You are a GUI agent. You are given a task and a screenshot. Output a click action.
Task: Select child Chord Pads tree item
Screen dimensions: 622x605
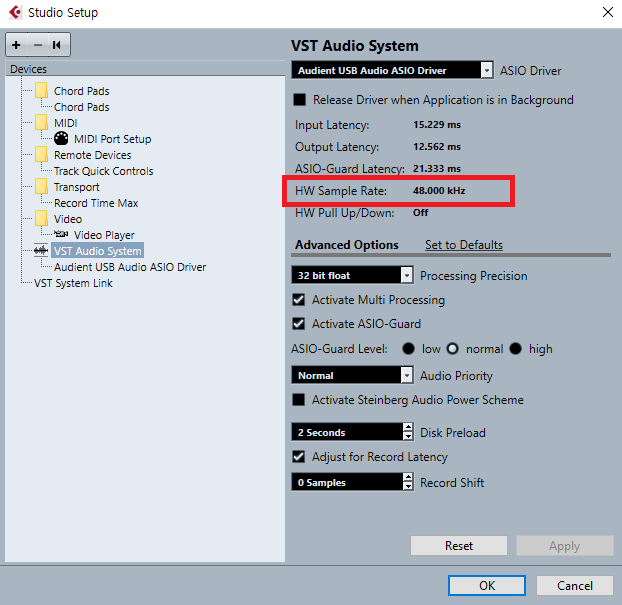[82, 107]
